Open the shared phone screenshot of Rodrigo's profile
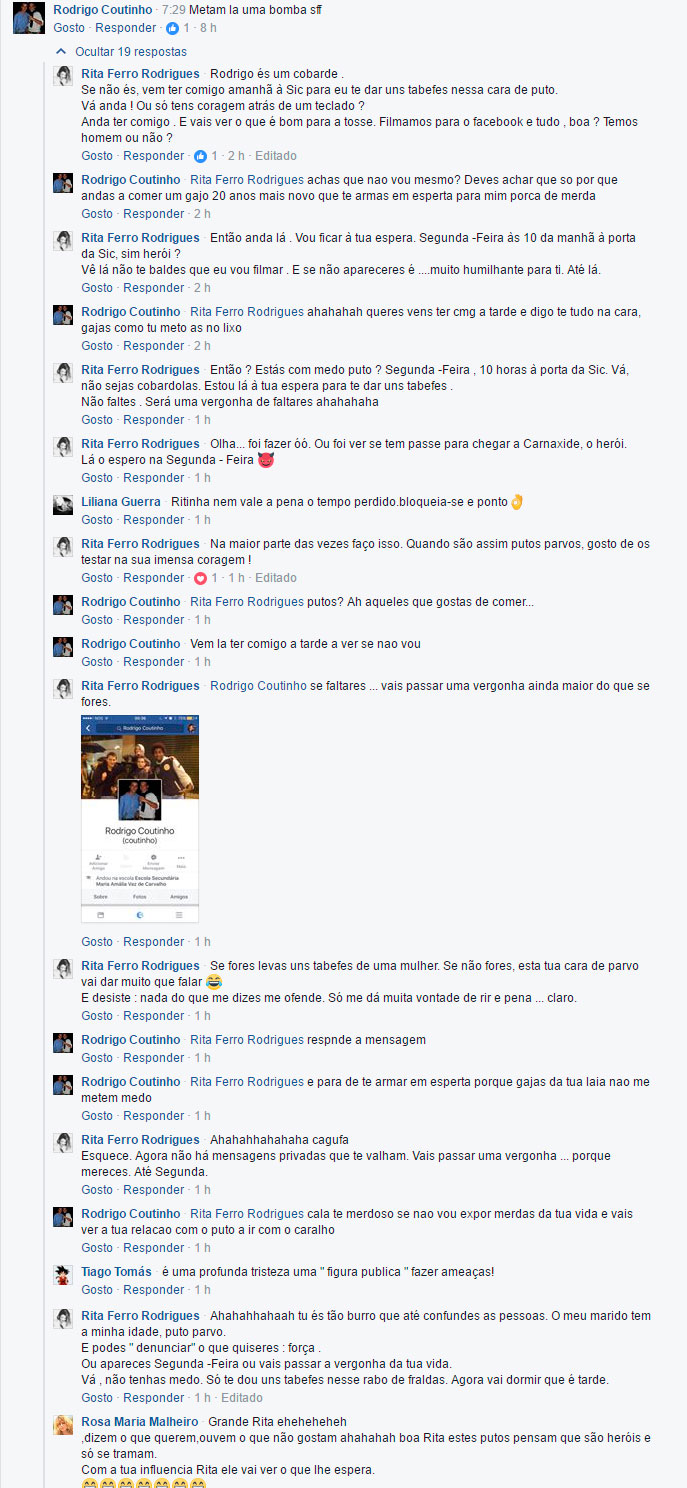 140,819
